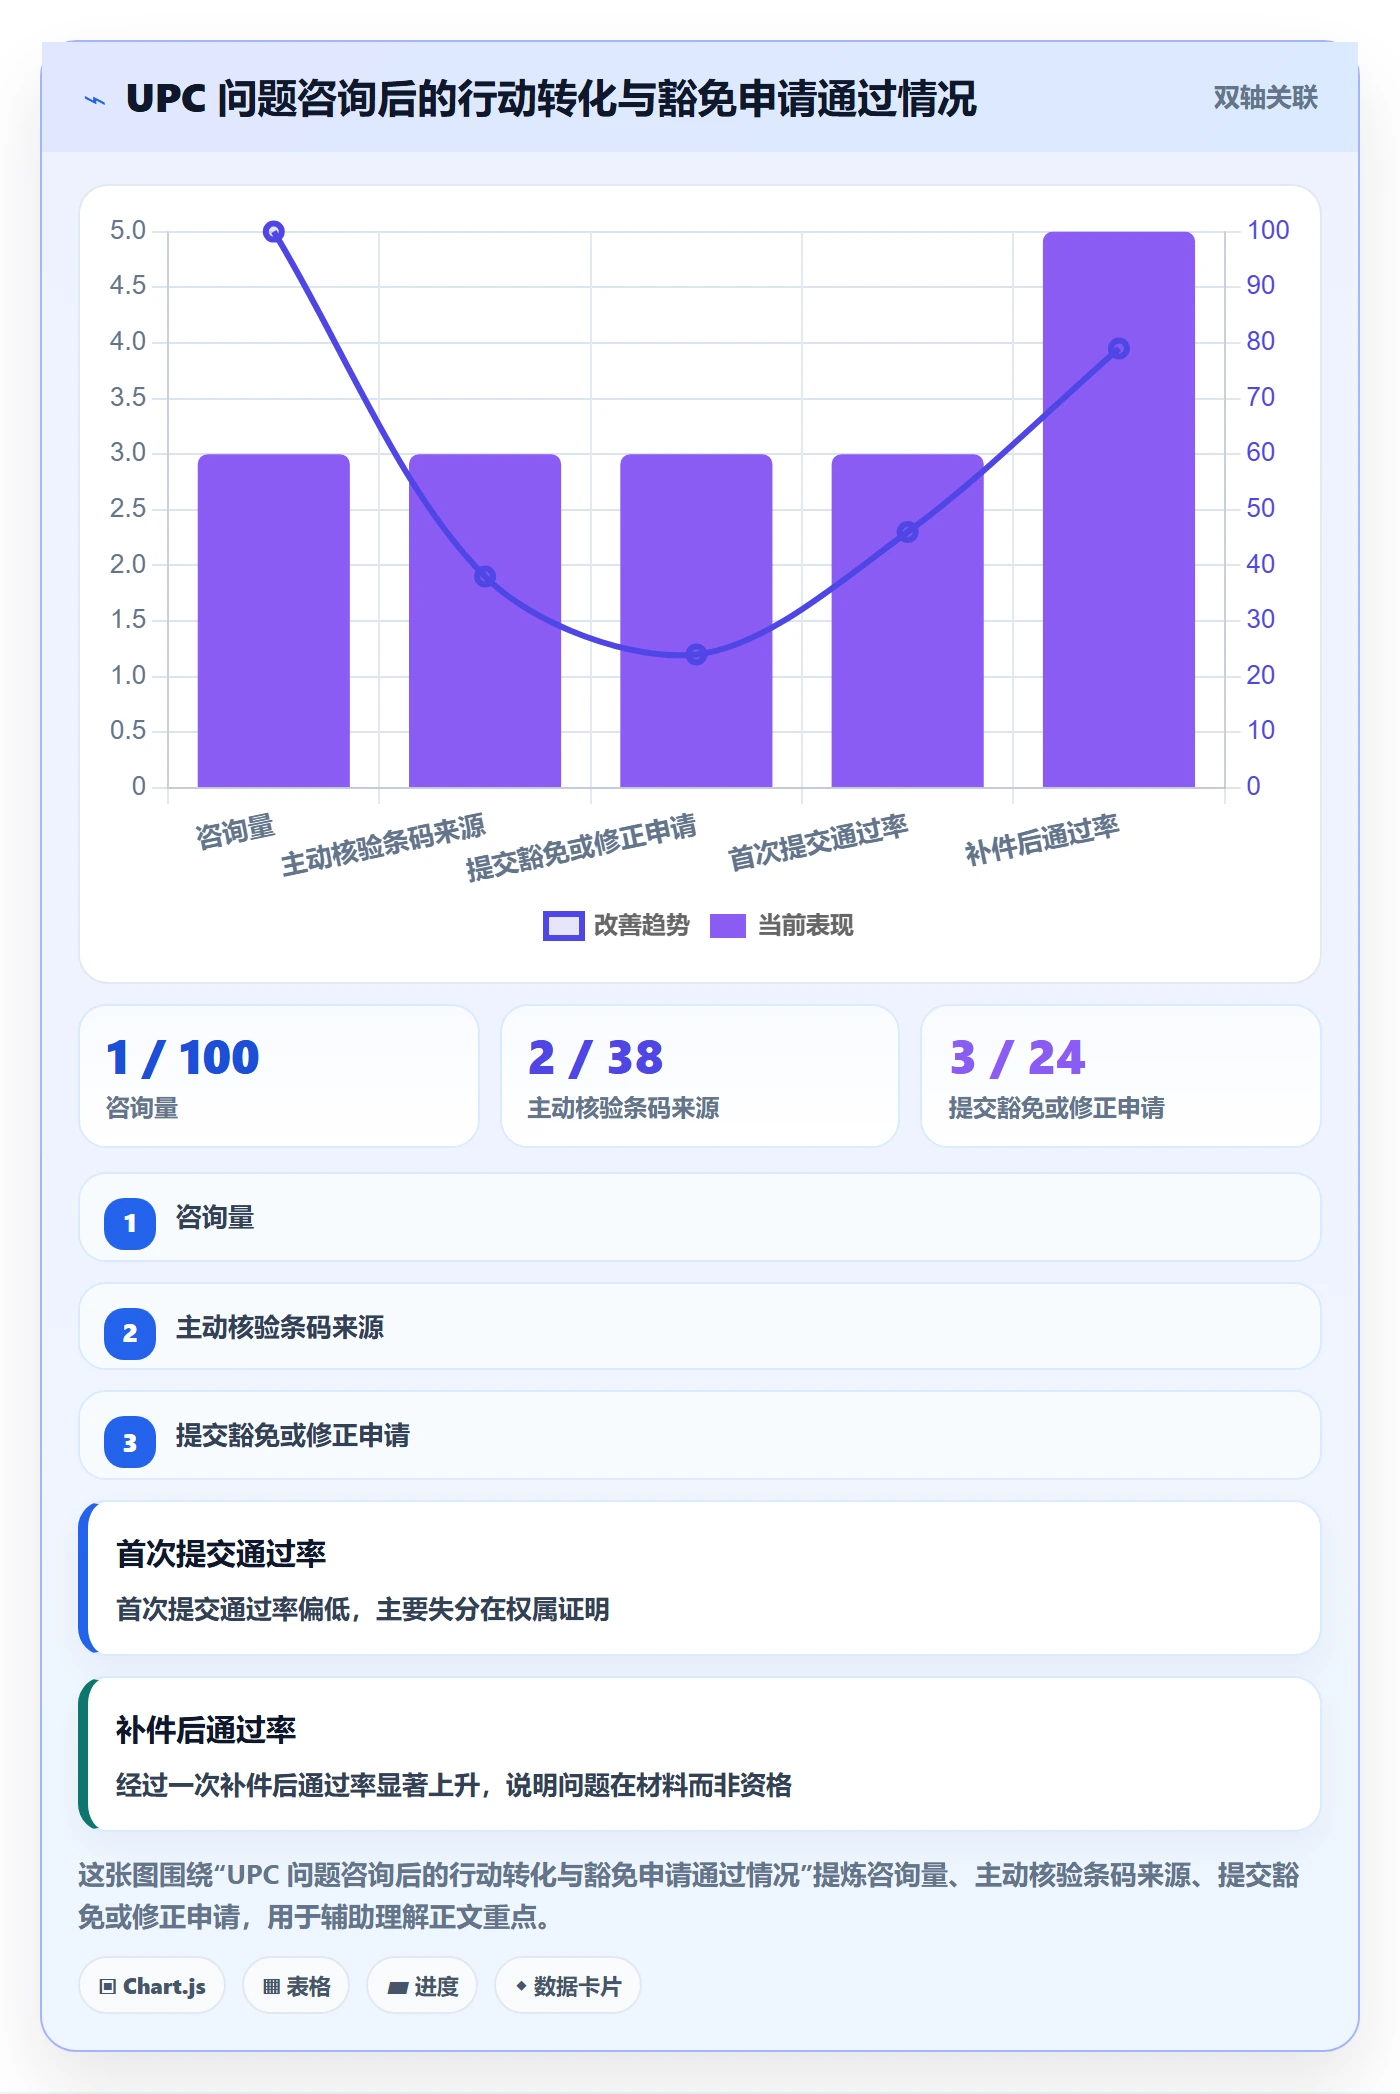
Task: Click the 补件后通过率 tall bar
Action: point(1119,510)
